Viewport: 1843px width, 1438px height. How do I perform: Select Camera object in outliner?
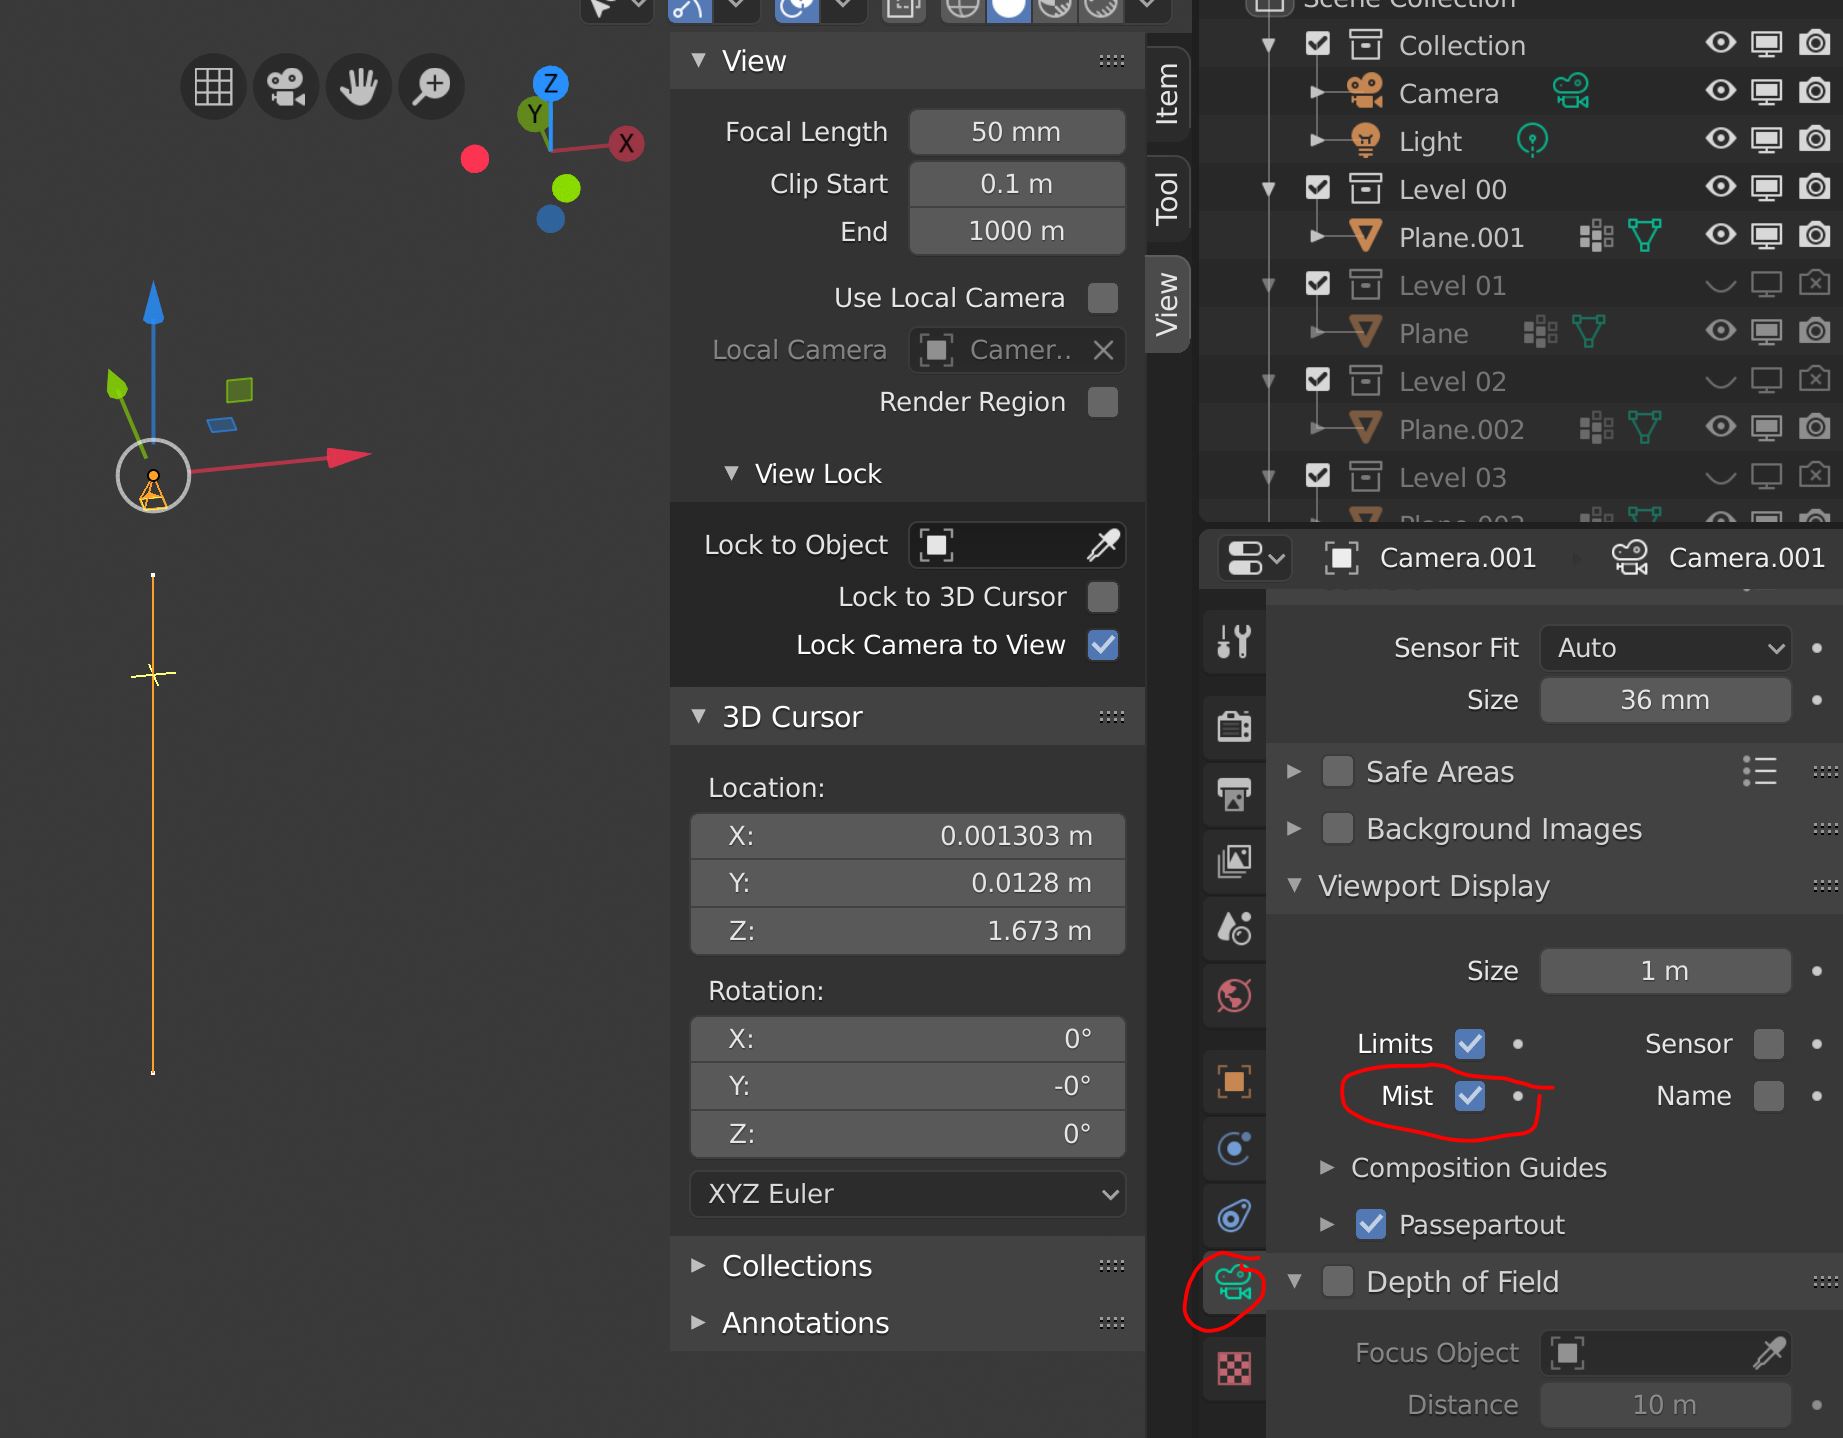tap(1448, 93)
